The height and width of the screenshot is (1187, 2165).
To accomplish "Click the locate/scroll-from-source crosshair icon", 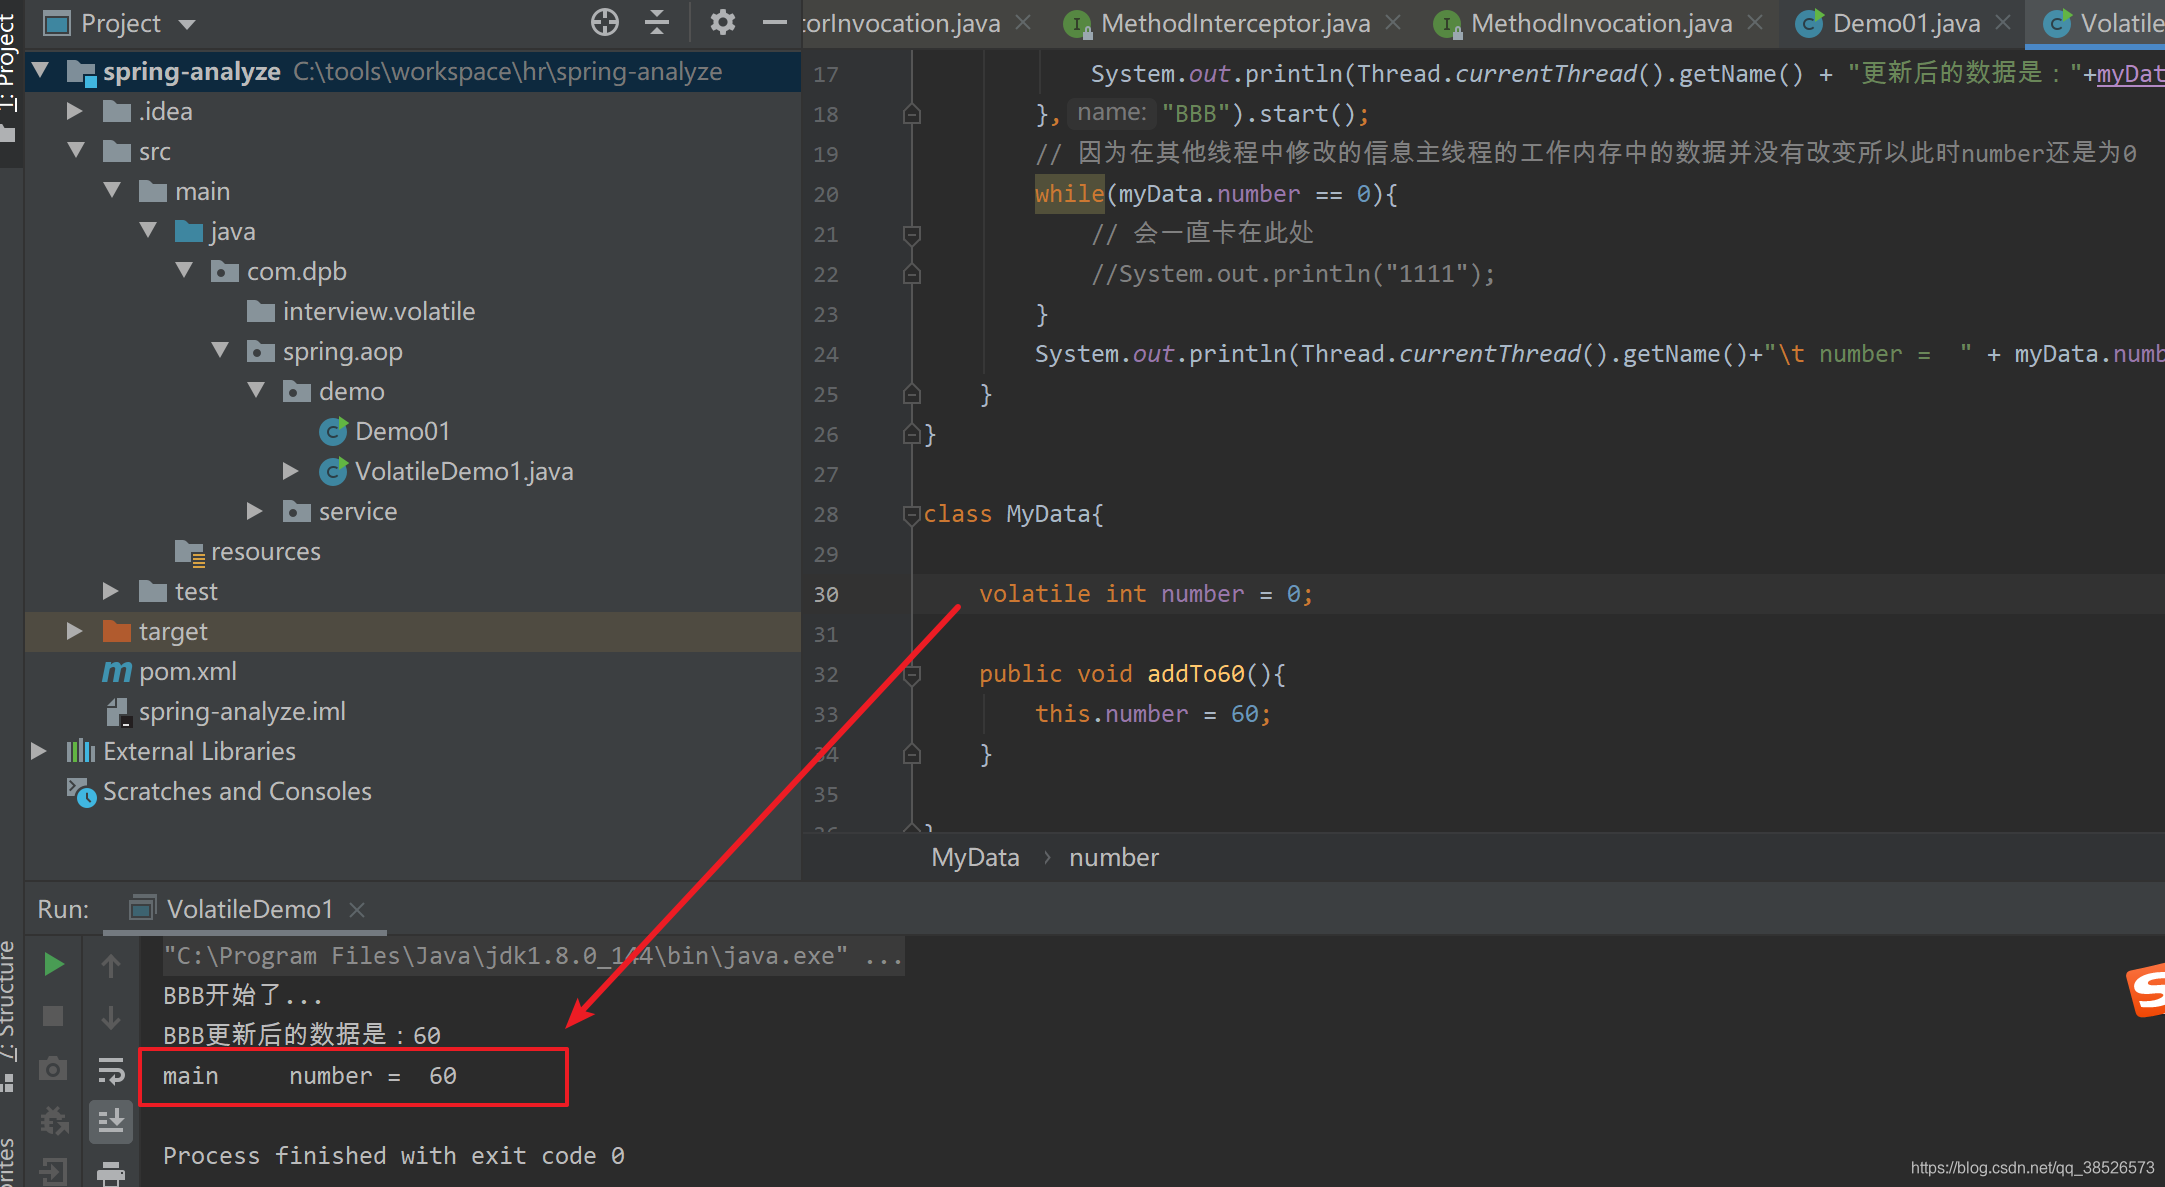I will 605,22.
